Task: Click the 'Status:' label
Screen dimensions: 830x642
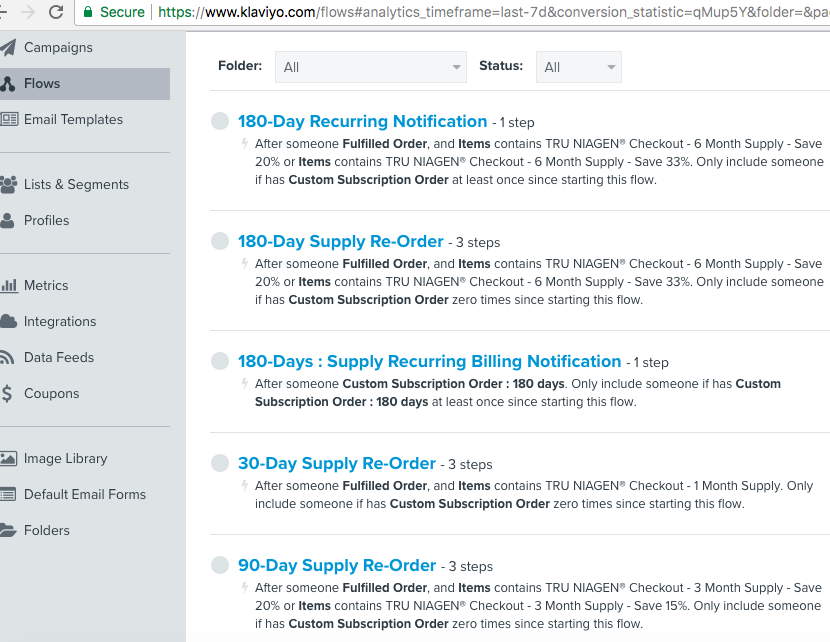Action: tap(501, 66)
